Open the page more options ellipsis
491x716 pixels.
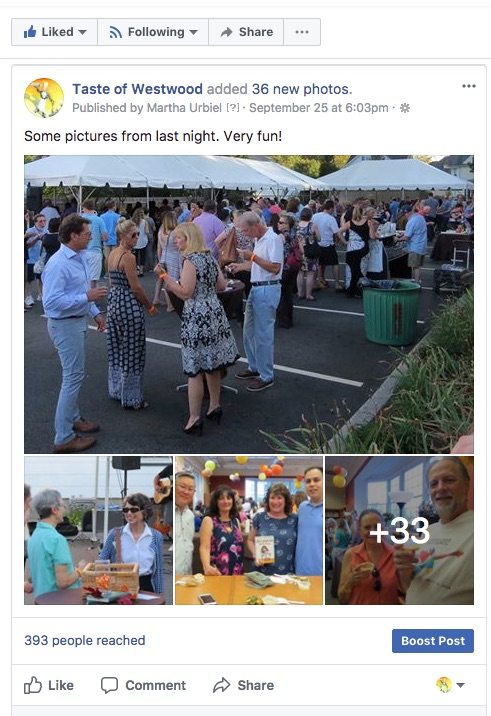click(x=302, y=32)
